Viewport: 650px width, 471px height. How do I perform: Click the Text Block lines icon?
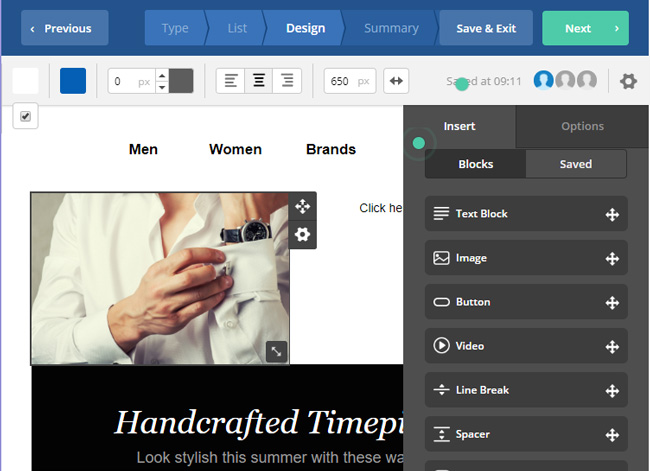[441, 214]
